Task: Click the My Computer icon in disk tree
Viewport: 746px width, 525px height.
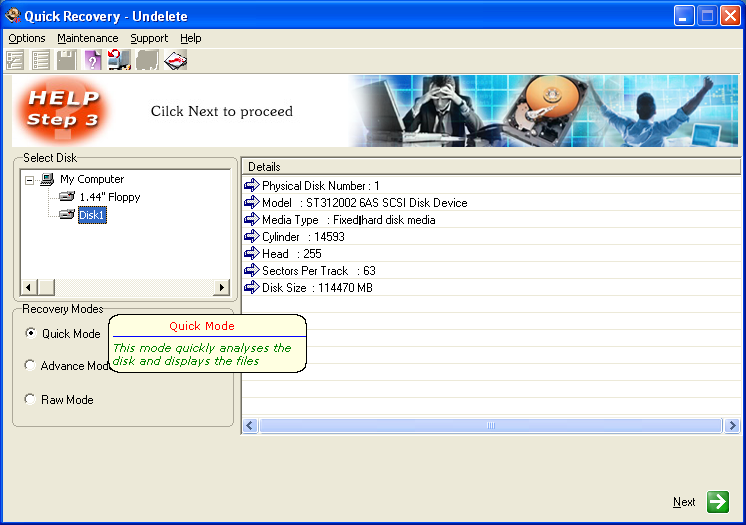Action: tap(47, 179)
